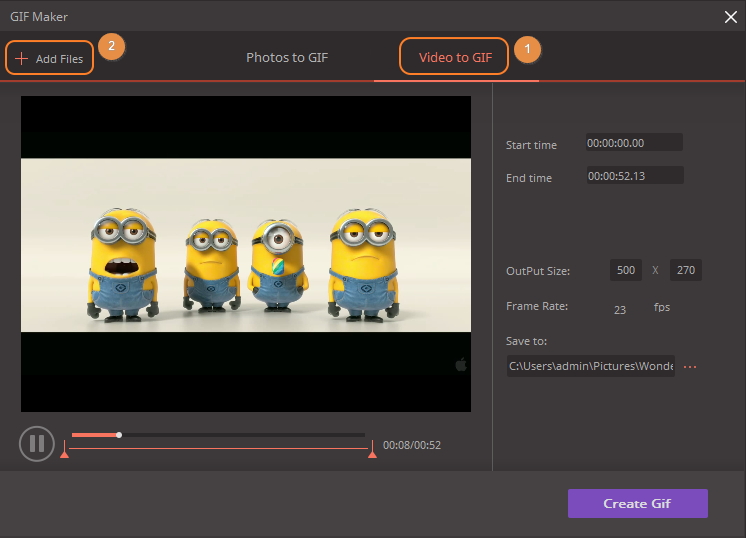Browse for save folder with three dots
The image size is (746, 538).
[x=690, y=367]
